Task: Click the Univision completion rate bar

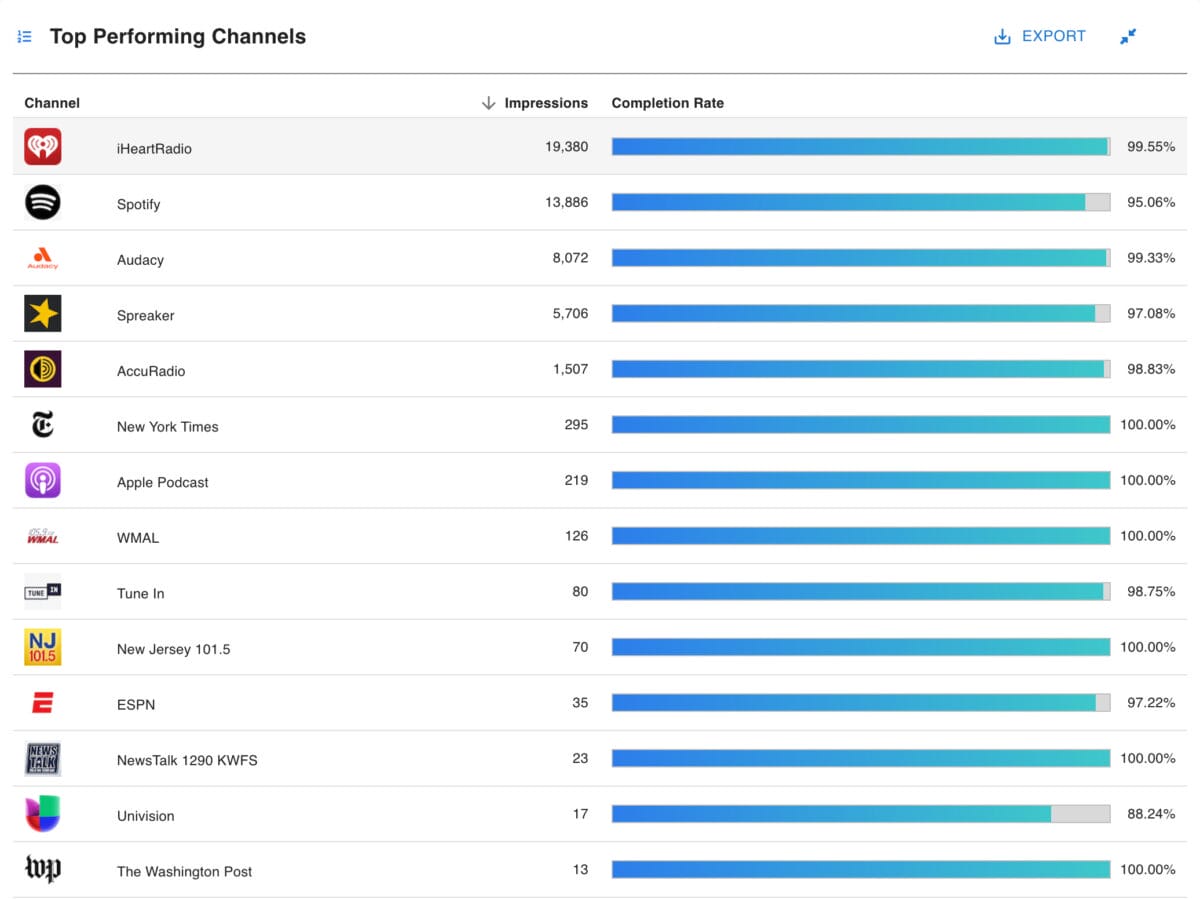Action: (860, 814)
